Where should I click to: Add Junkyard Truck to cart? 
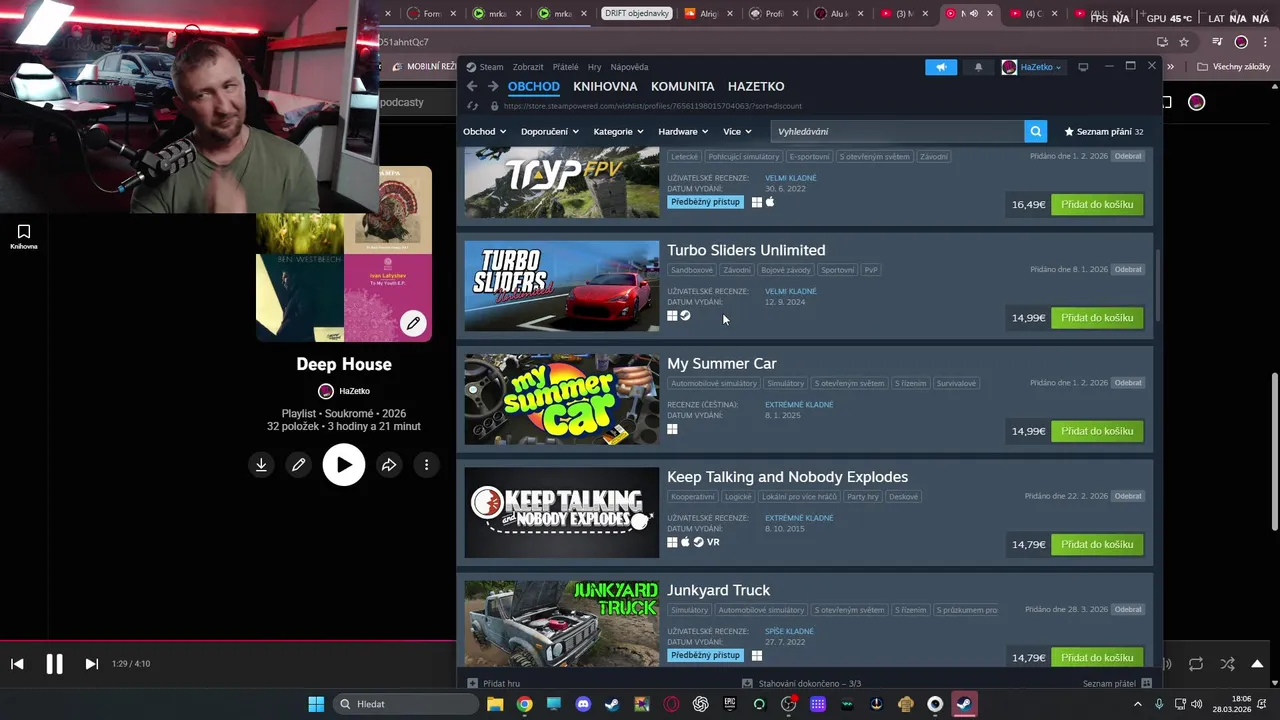[1097, 658]
